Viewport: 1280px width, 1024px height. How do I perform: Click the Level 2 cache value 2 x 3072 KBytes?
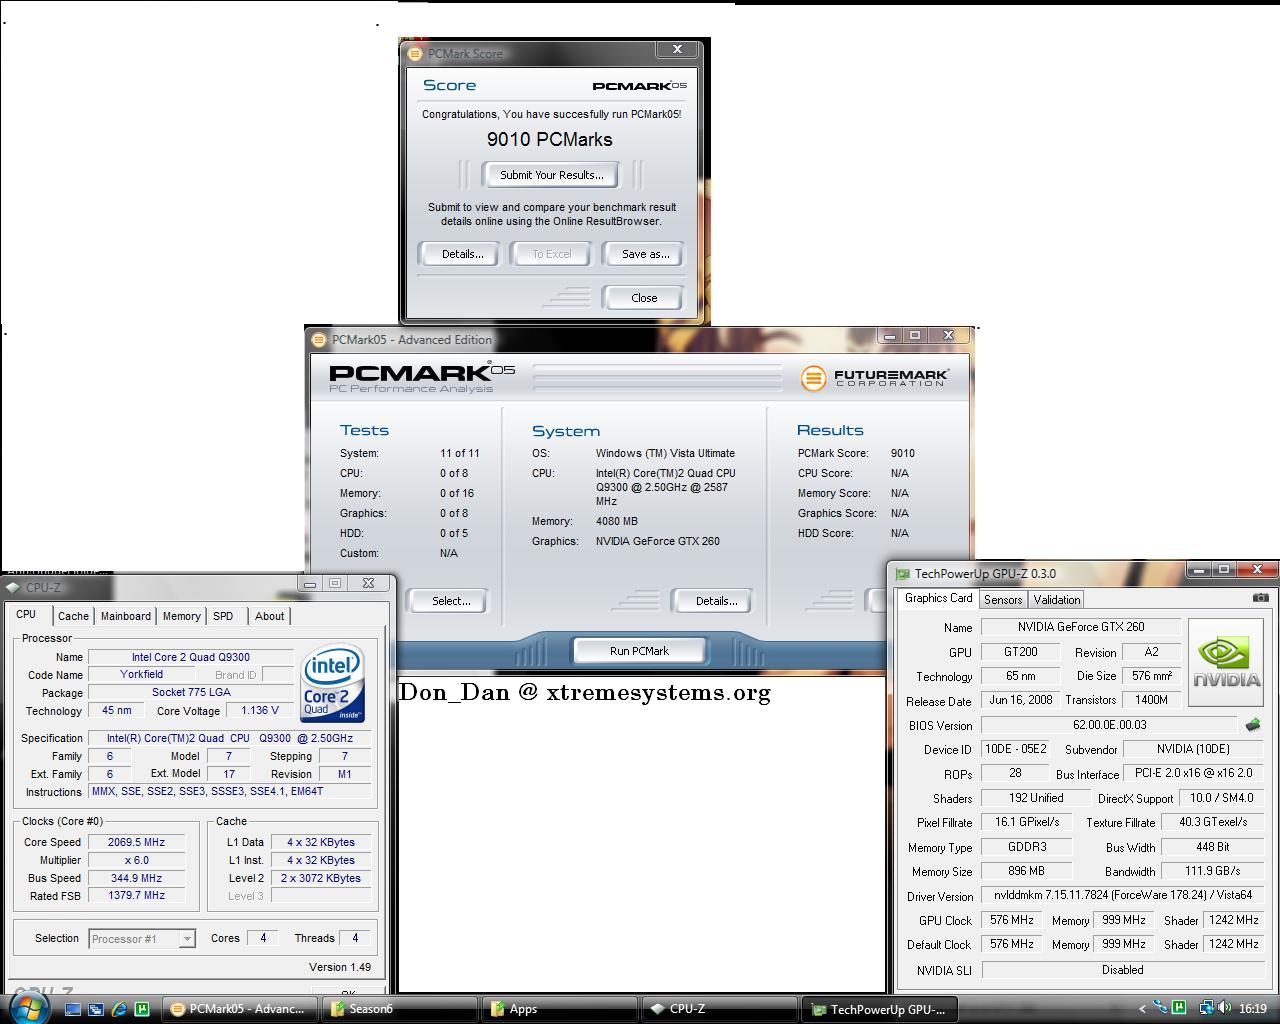click(321, 878)
